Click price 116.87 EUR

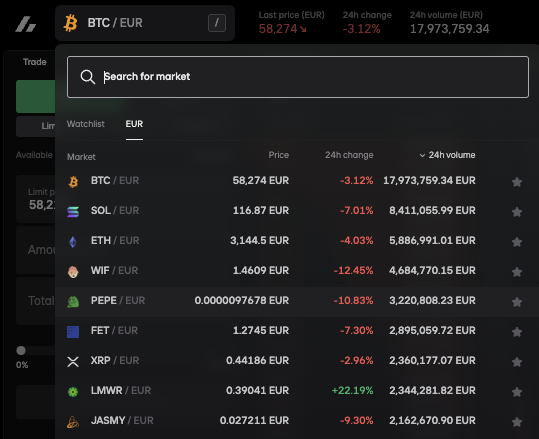pyautogui.click(x=261, y=210)
